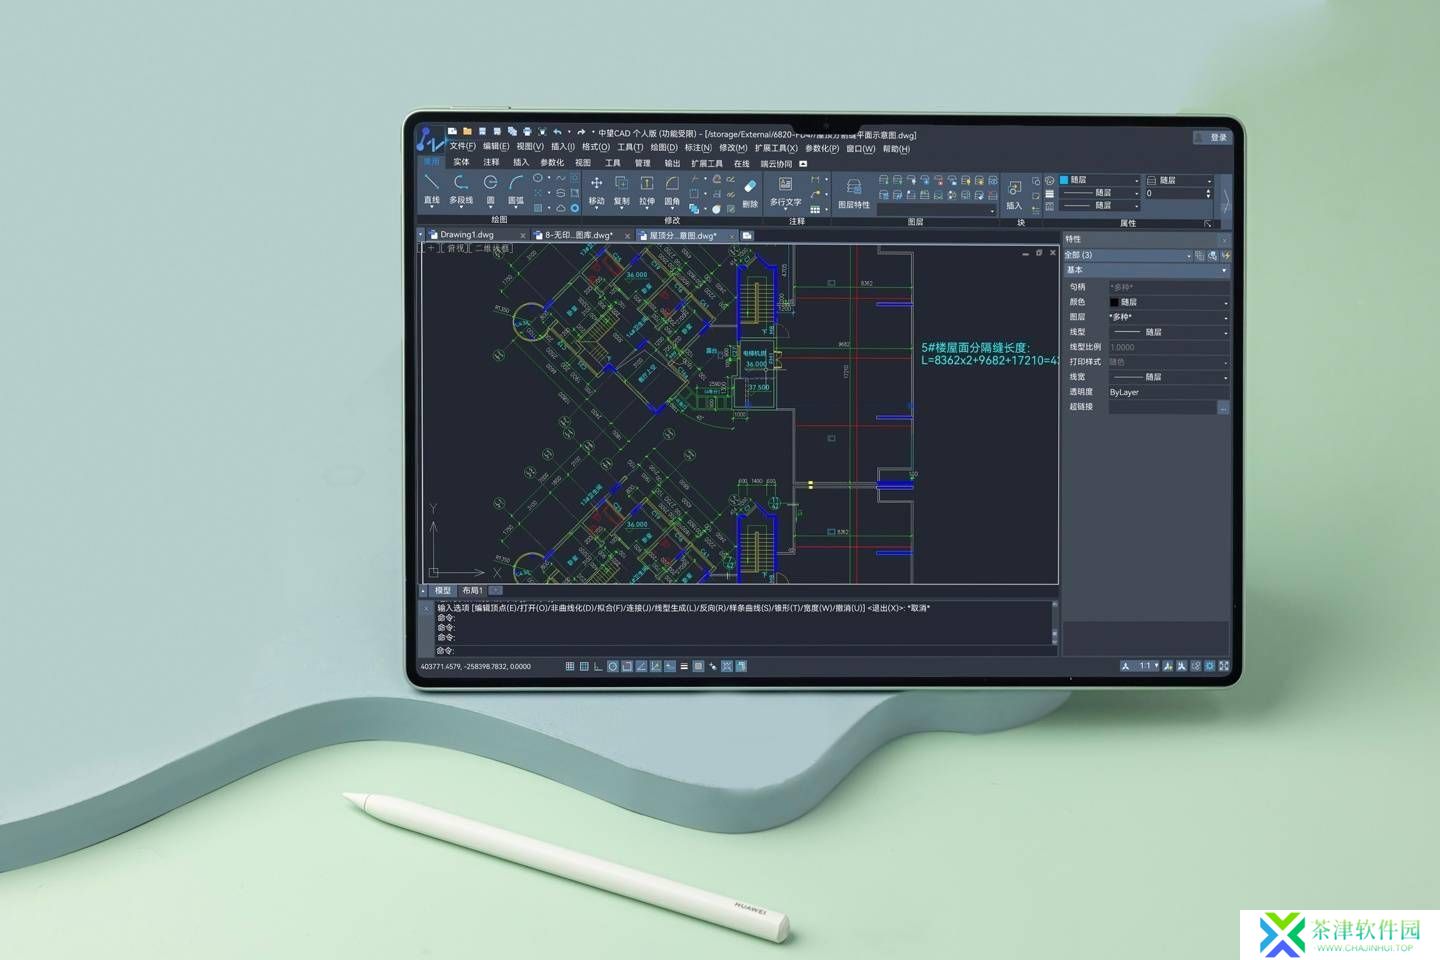
Task: Open the 图层特性 (Layer Properties) manager
Action: click(853, 193)
